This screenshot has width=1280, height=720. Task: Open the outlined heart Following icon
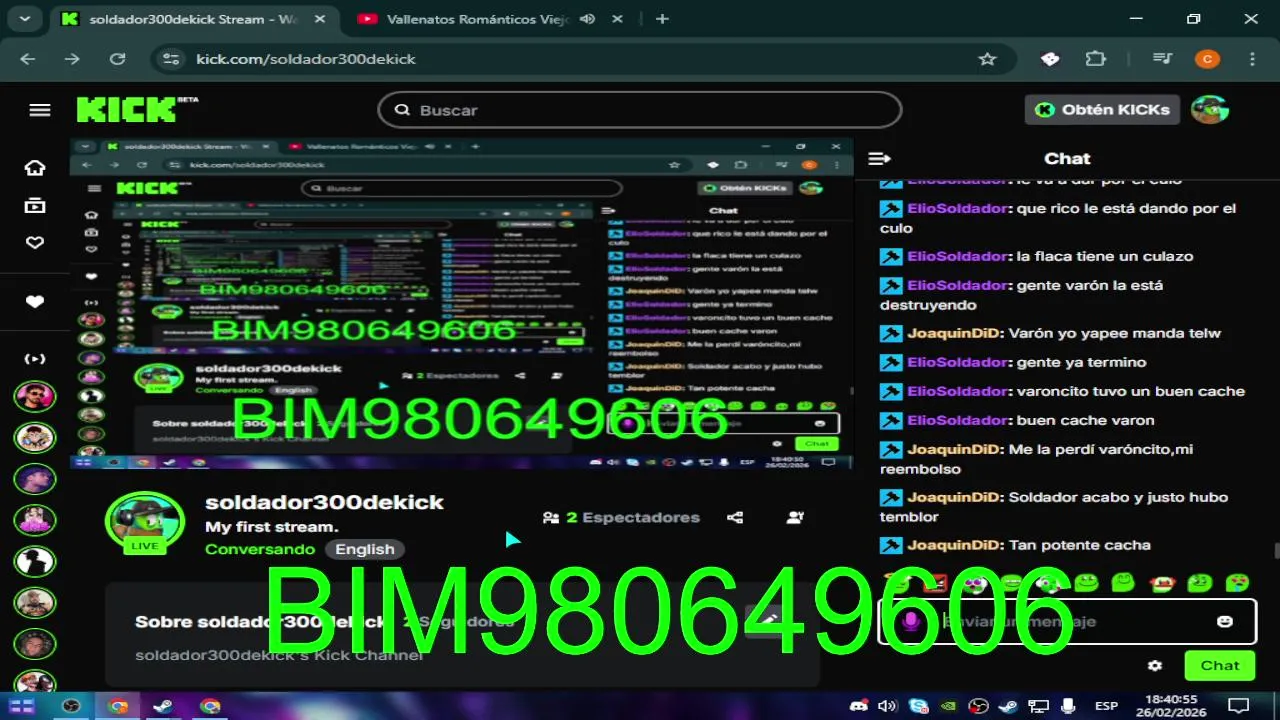[35, 243]
